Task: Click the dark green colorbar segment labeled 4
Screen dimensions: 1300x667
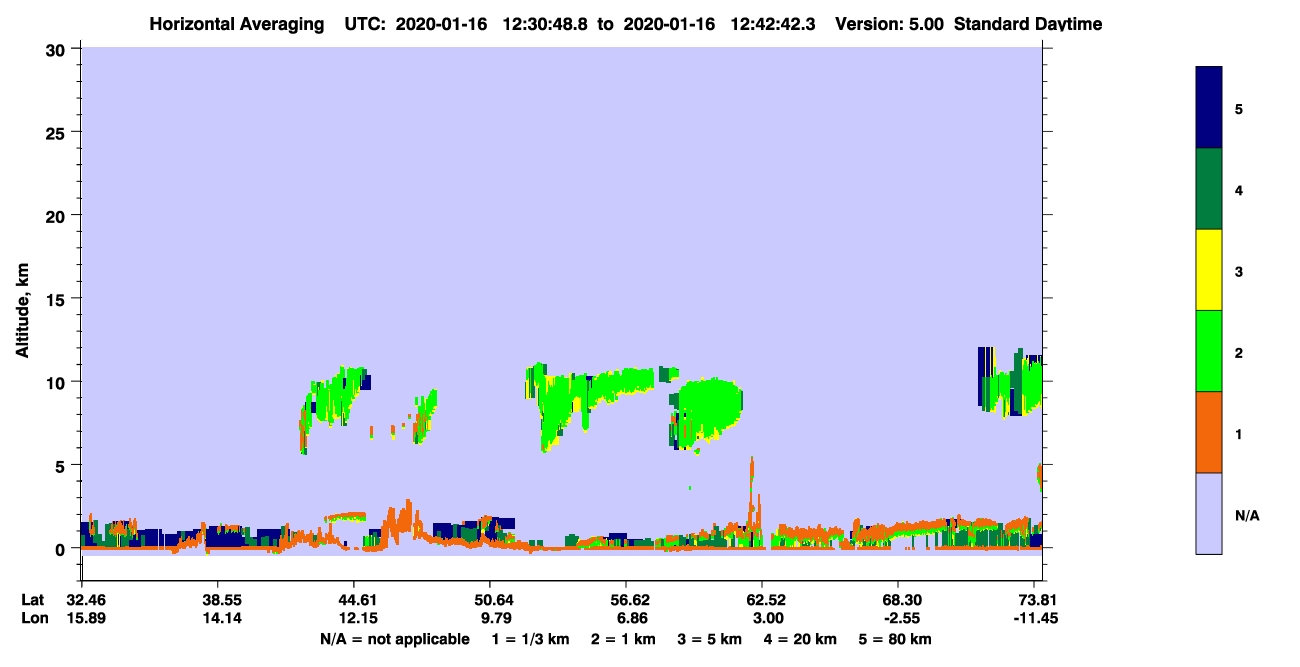Action: tap(1209, 189)
